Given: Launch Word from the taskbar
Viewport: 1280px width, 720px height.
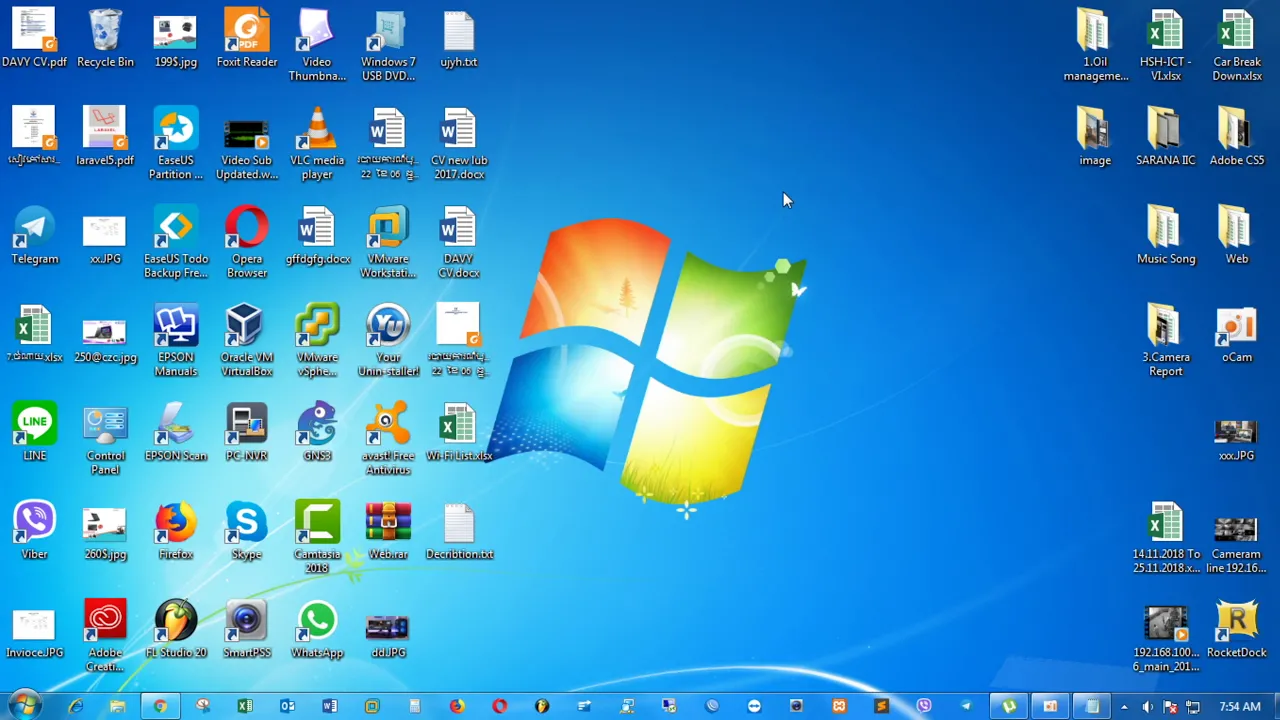Looking at the screenshot, I should (x=329, y=706).
